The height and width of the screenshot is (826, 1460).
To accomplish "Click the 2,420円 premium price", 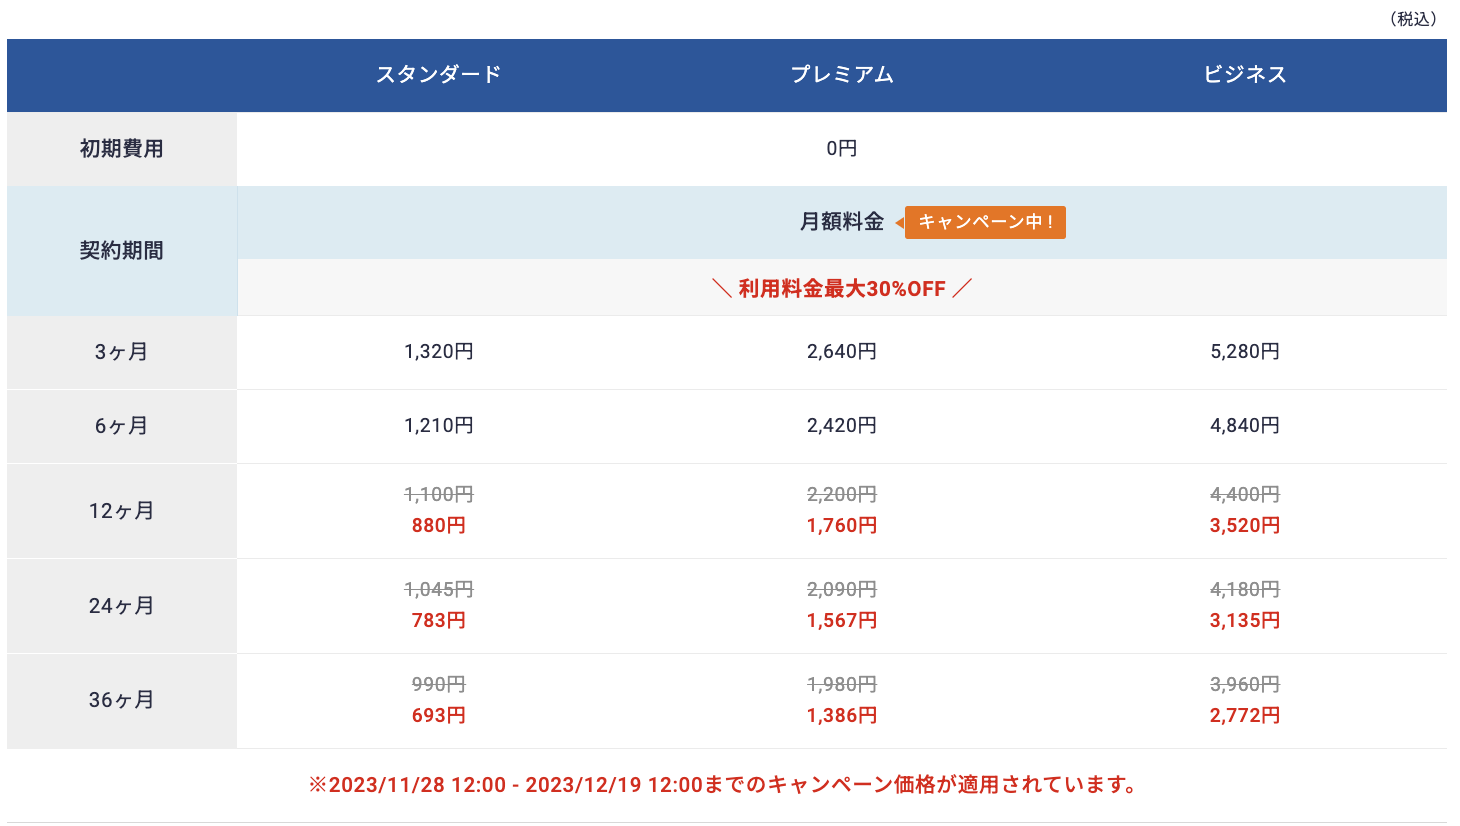I will (x=842, y=426).
